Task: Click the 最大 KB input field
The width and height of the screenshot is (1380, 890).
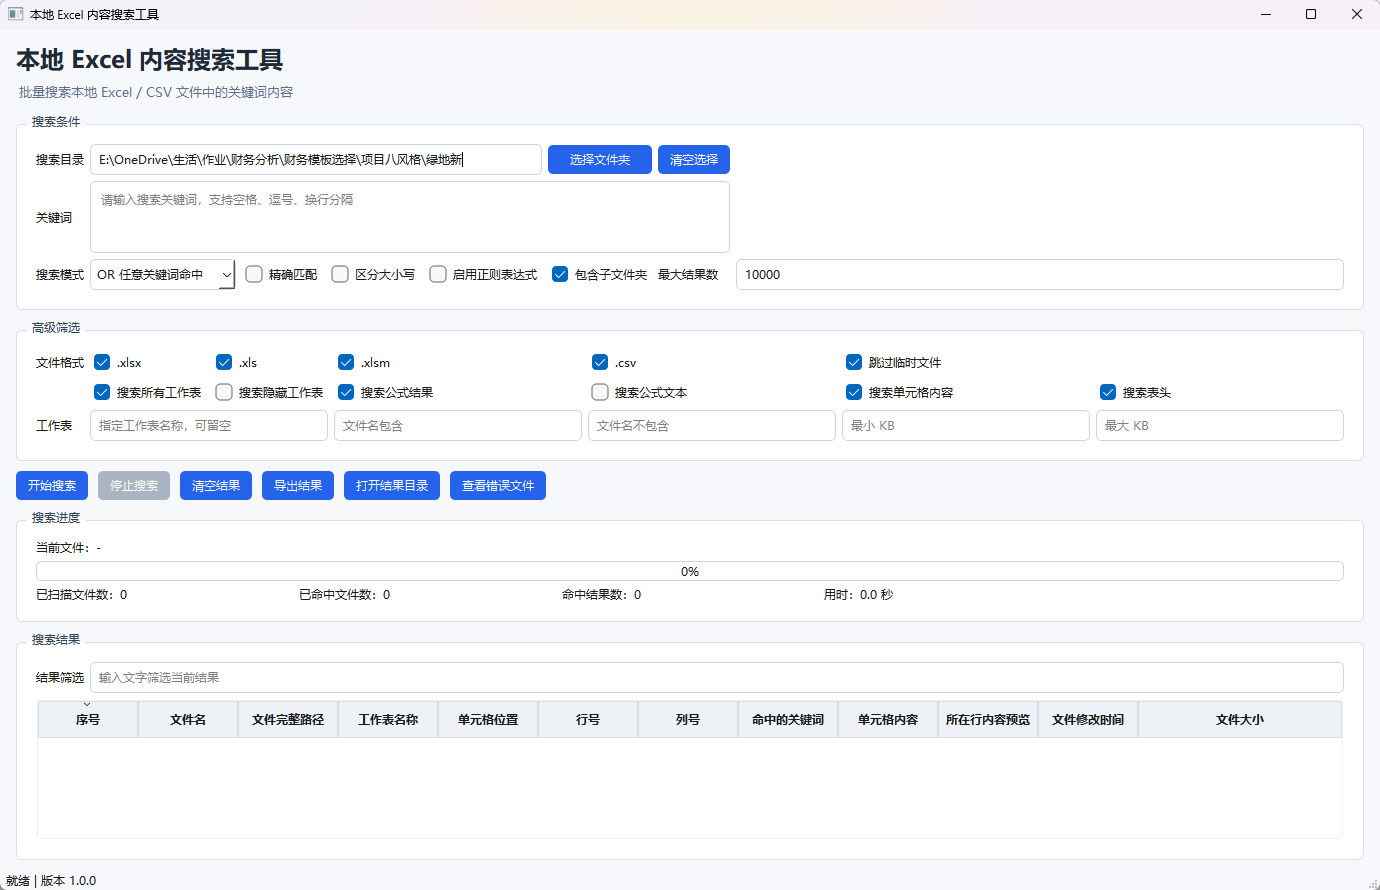Action: tap(1220, 425)
